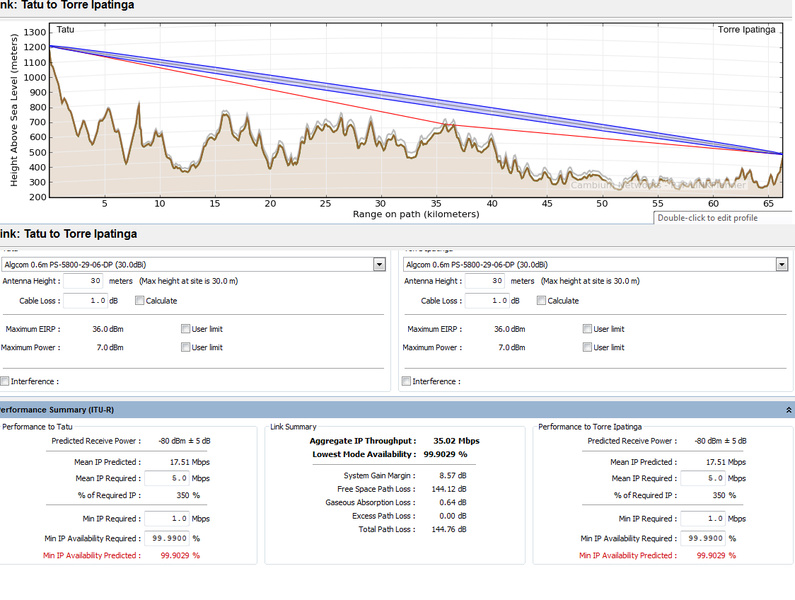The height and width of the screenshot is (600, 795).
Task: Toggle Tatu Maximum EIRP User limit
Action: coord(185,329)
